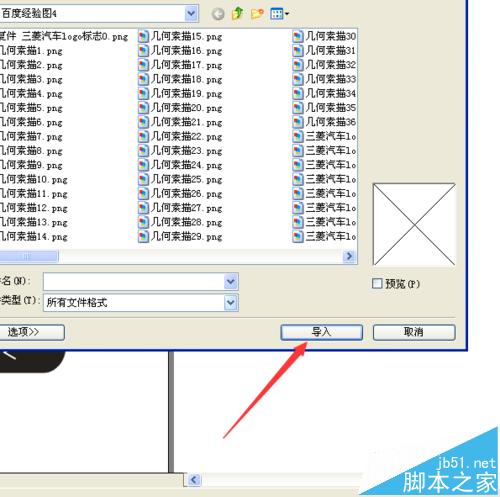The height and width of the screenshot is (497, 500).
Task: Select the file 几何素描8.png
Action: 31,151
